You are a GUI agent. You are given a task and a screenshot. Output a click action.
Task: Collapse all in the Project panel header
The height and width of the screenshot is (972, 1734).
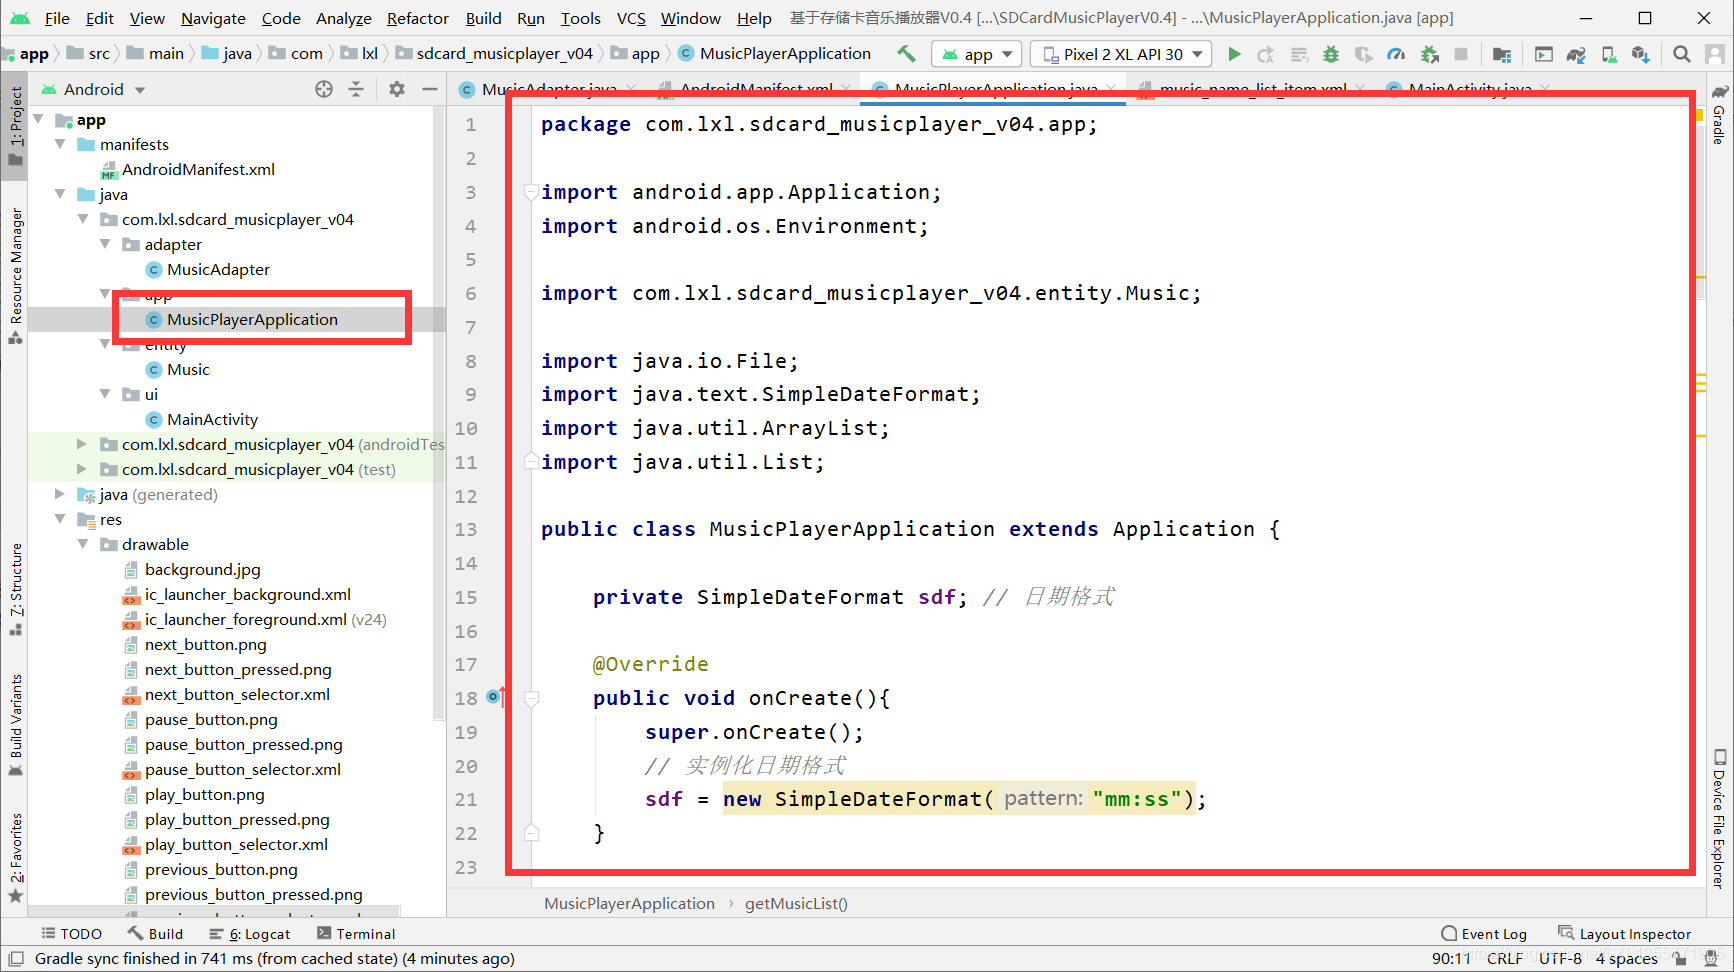356,89
